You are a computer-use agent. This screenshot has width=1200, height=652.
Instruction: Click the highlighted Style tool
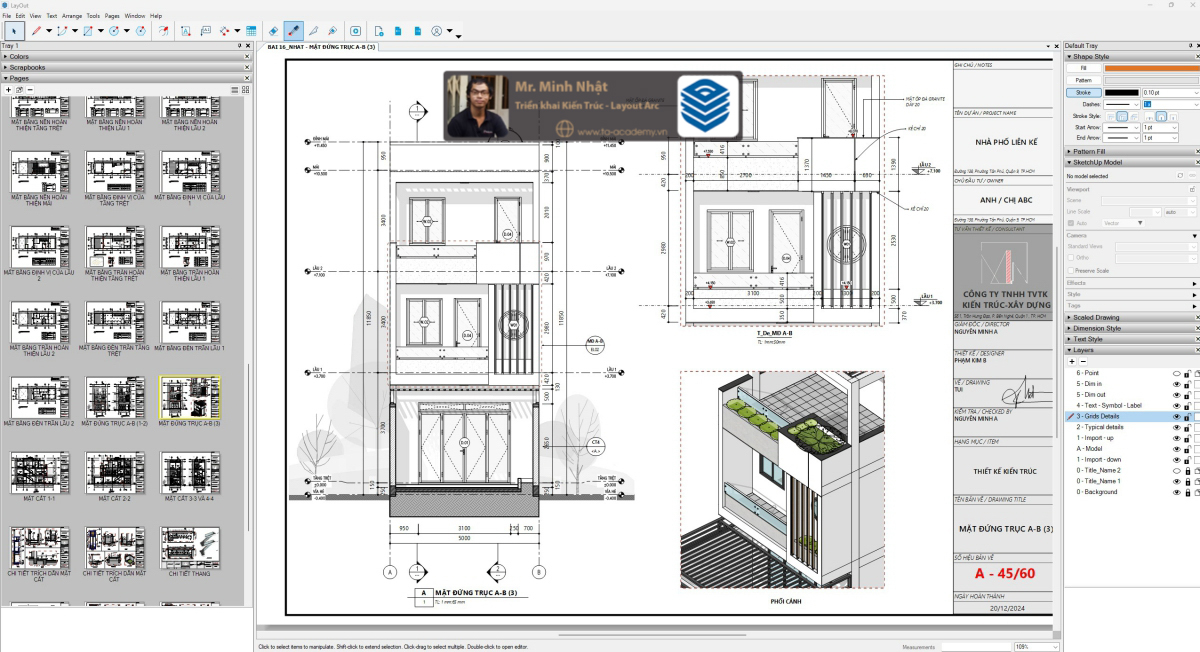click(294, 31)
